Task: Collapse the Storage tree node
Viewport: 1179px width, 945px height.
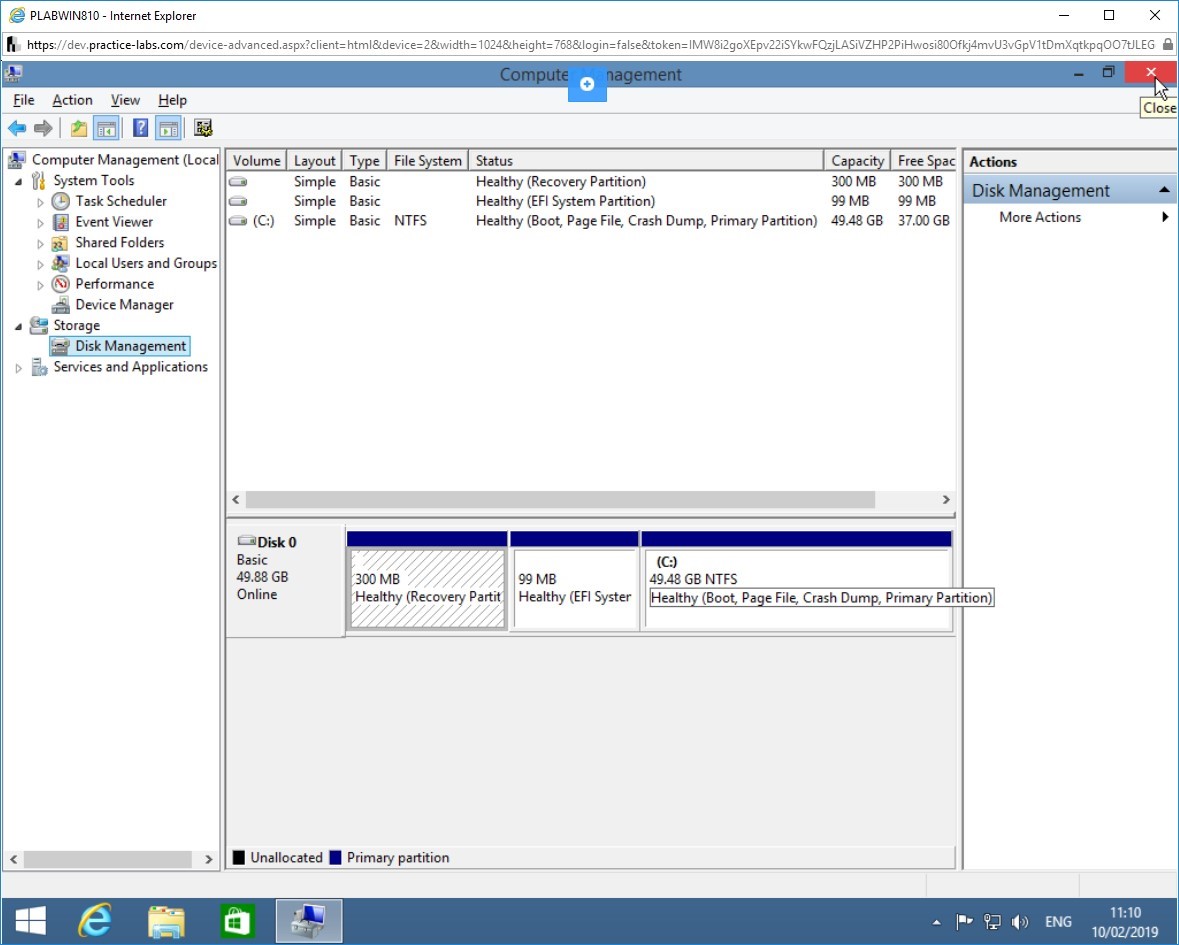Action: click(x=19, y=326)
